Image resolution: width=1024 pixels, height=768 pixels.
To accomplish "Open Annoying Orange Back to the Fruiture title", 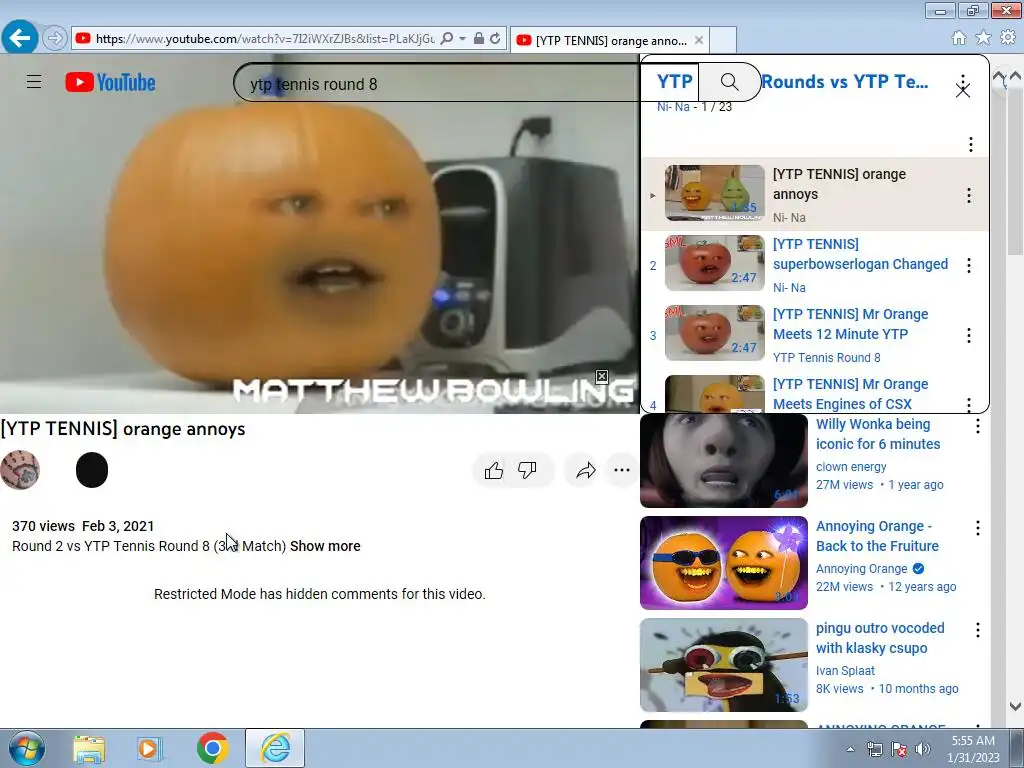I will tap(877, 536).
